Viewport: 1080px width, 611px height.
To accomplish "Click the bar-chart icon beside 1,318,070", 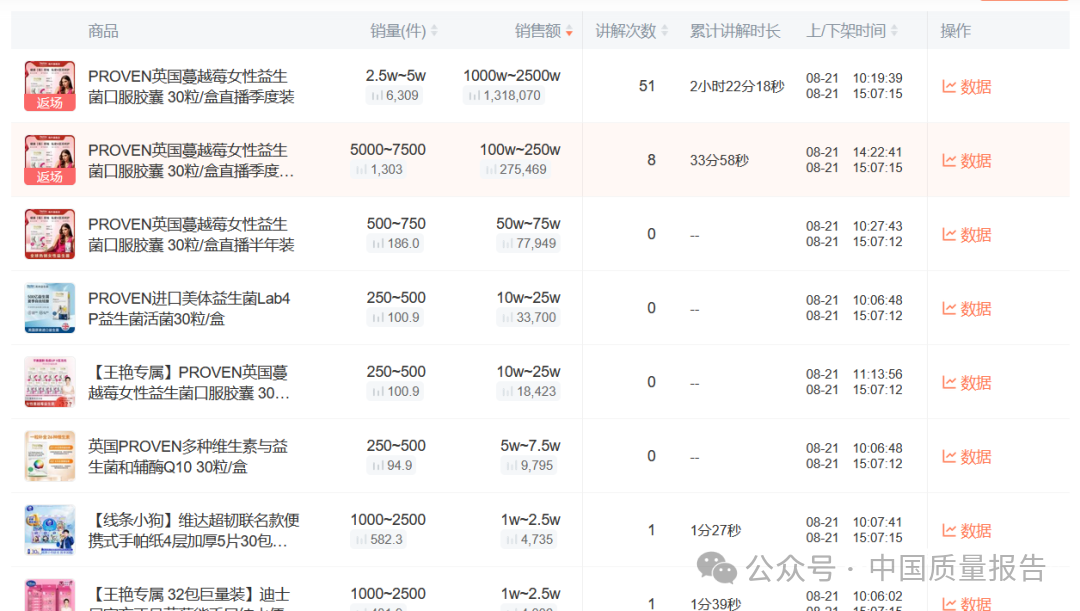I will click(474, 96).
